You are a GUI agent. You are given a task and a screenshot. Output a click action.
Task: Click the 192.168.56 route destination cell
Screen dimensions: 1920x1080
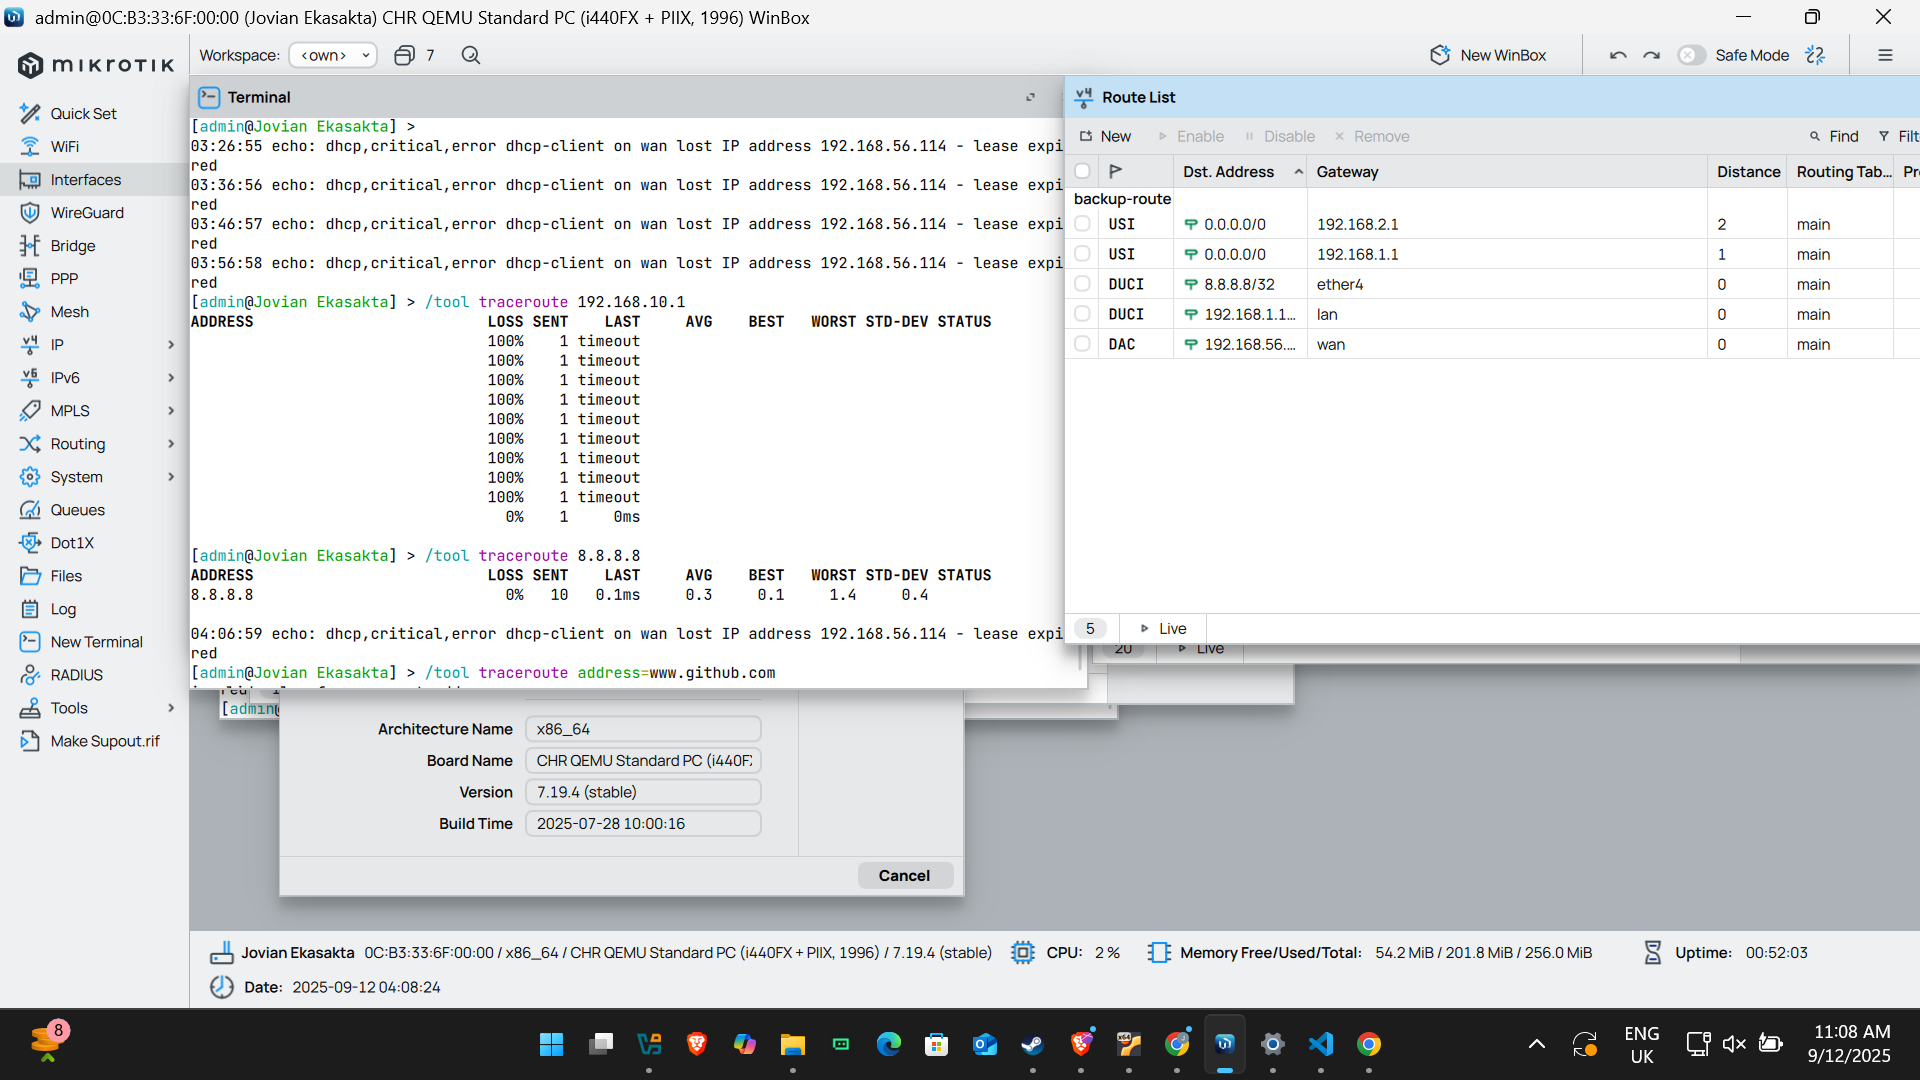pos(1240,344)
